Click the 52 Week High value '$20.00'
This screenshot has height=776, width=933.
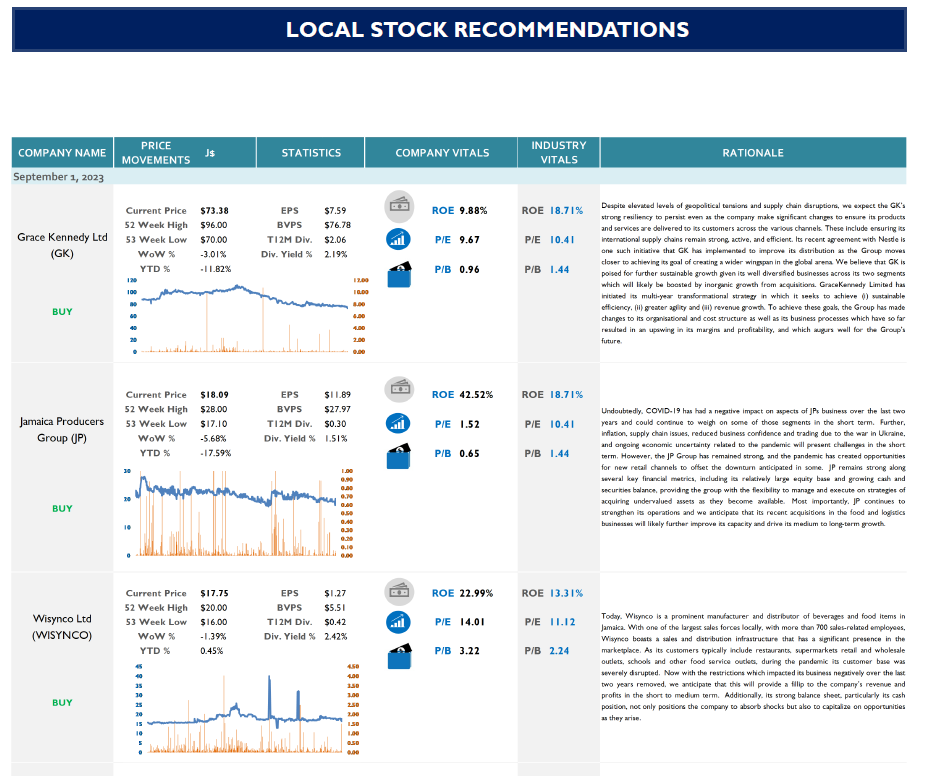[x=214, y=608]
